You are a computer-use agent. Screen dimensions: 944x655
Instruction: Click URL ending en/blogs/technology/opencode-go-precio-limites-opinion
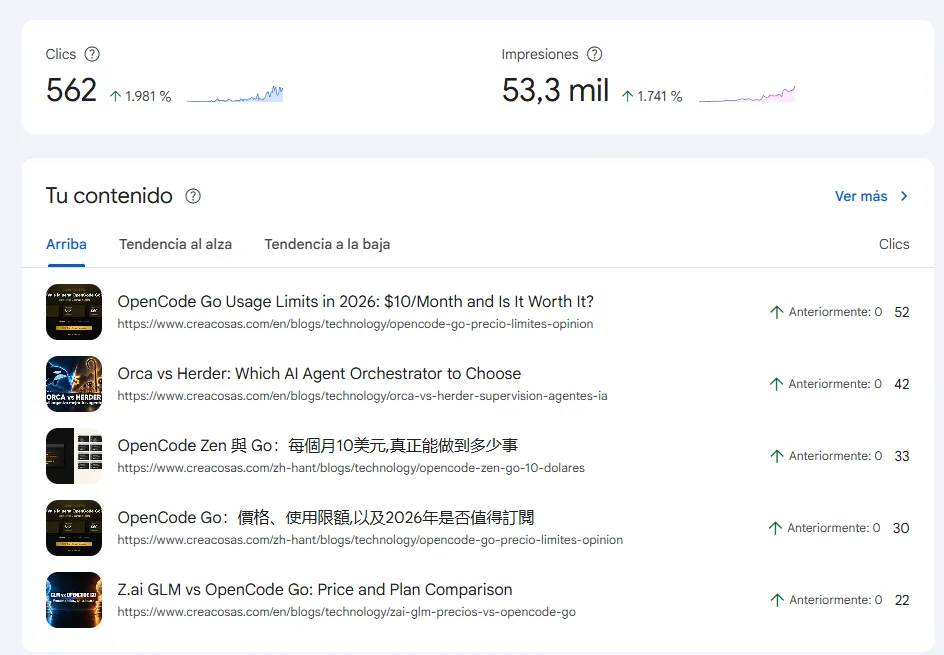[x=355, y=324]
